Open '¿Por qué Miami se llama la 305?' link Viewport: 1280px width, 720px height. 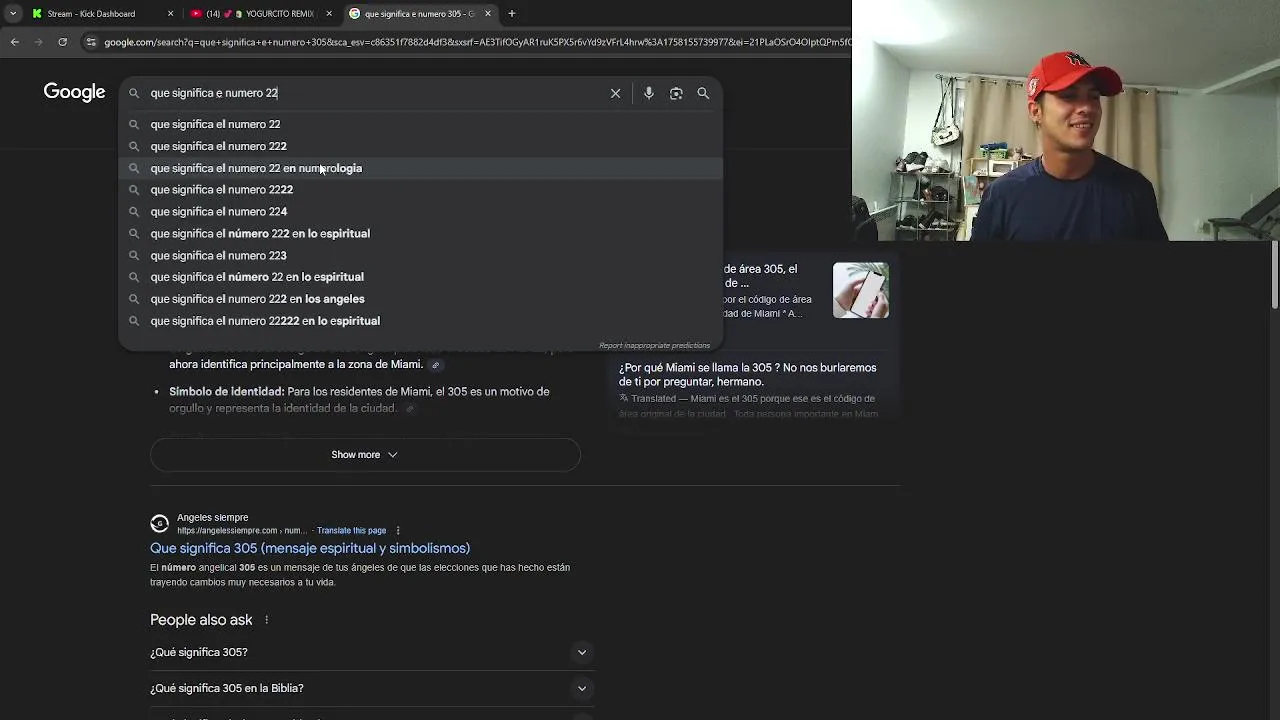748,375
